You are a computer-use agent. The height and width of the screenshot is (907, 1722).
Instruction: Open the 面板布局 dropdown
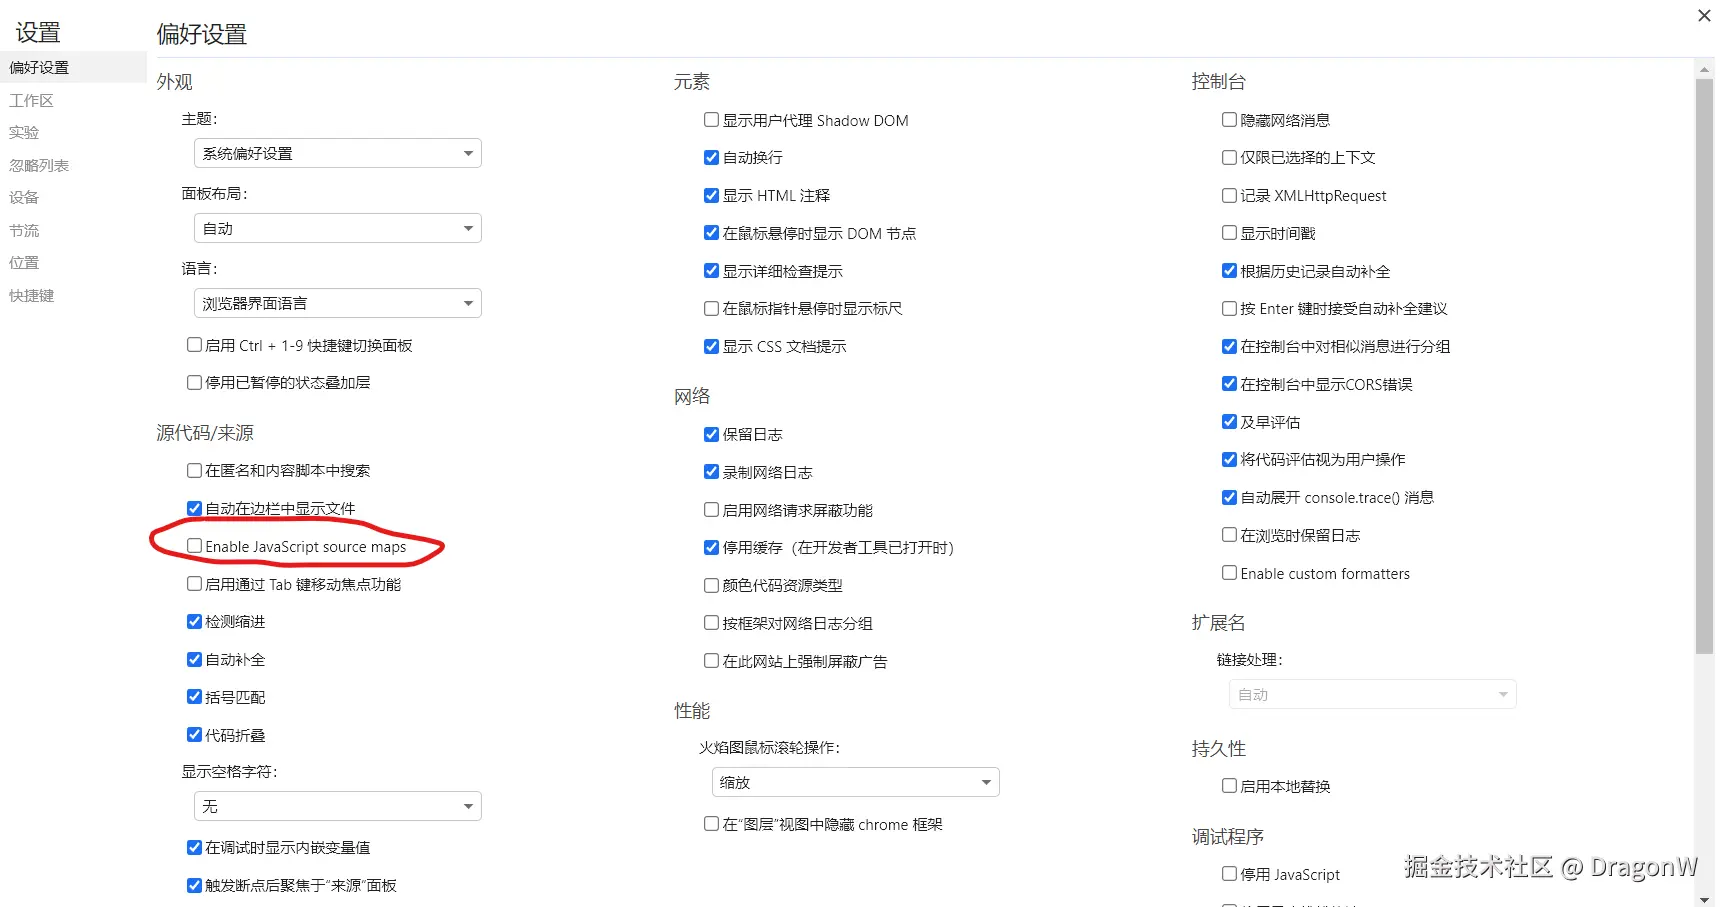tap(337, 227)
